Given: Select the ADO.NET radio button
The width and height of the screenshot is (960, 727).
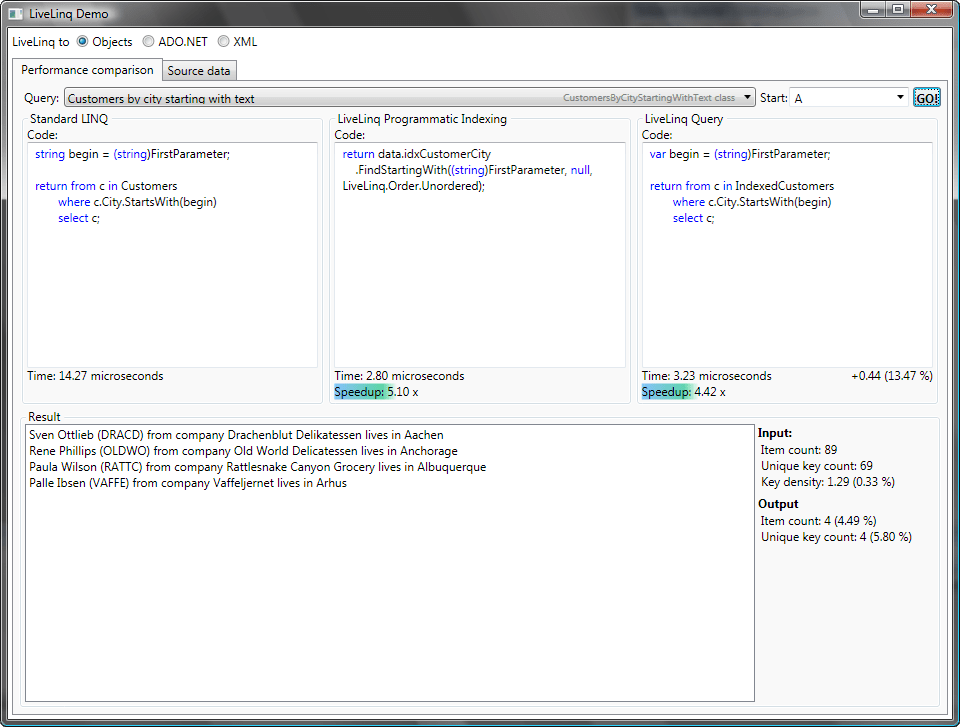Looking at the screenshot, I should point(148,42).
